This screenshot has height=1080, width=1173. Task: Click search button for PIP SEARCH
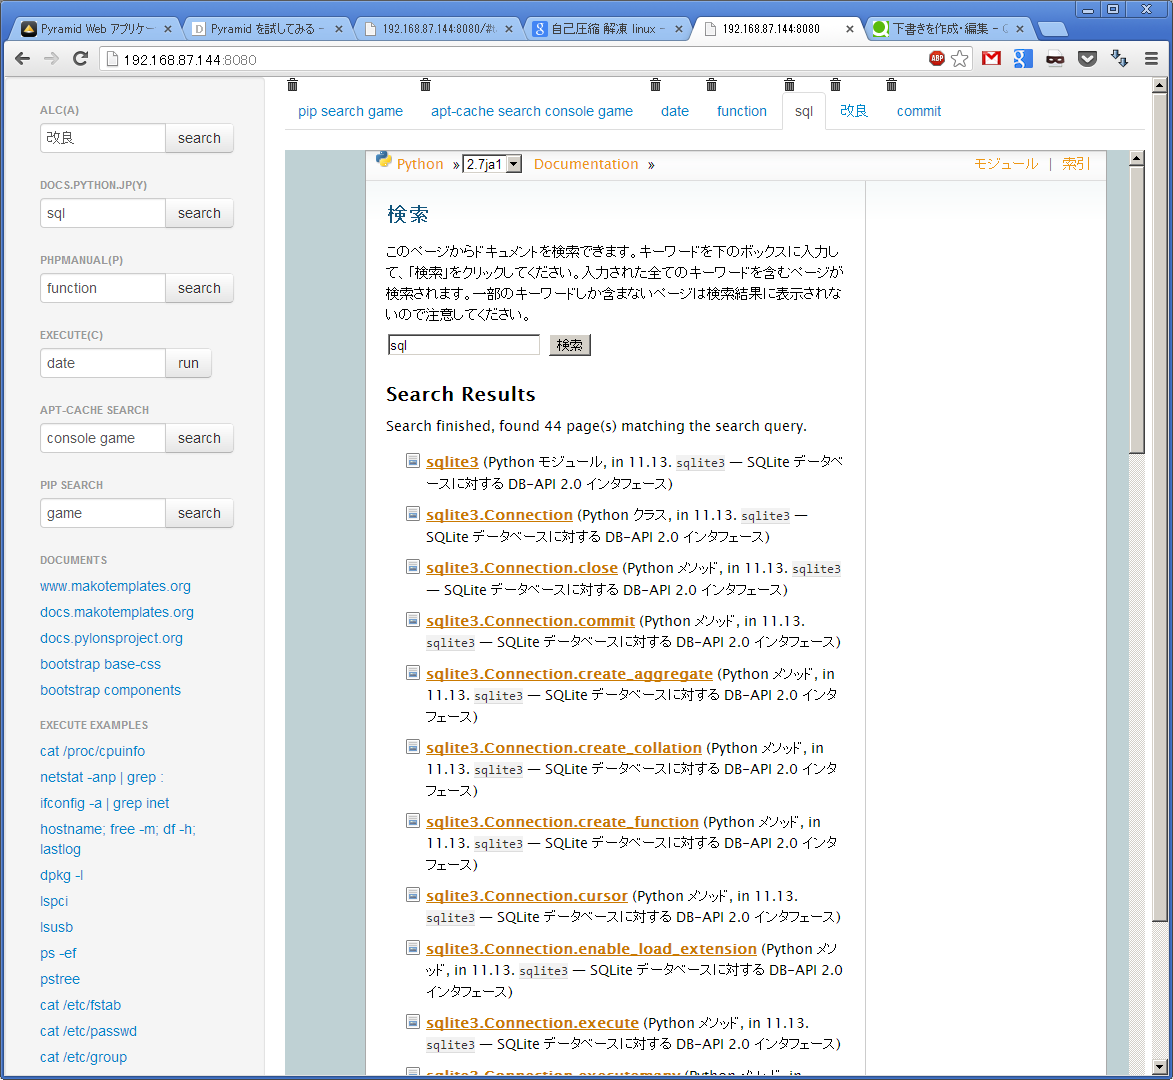click(199, 513)
